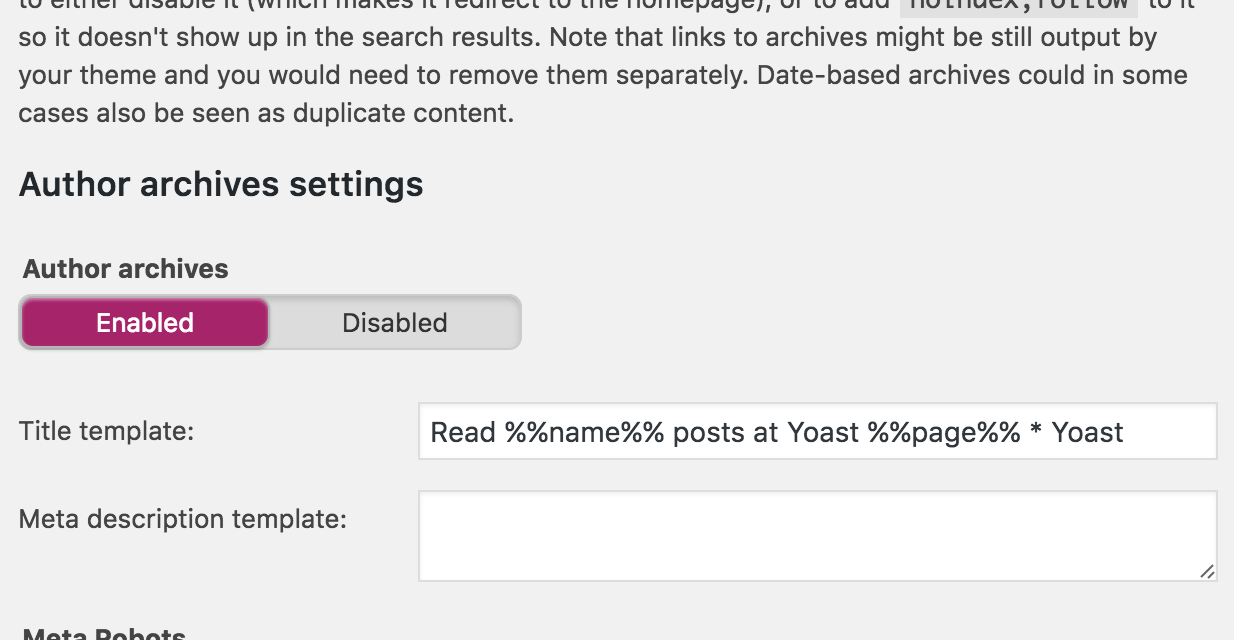The height and width of the screenshot is (640, 1234).
Task: Place cursor on %%page%% in Title template
Action: tap(944, 432)
